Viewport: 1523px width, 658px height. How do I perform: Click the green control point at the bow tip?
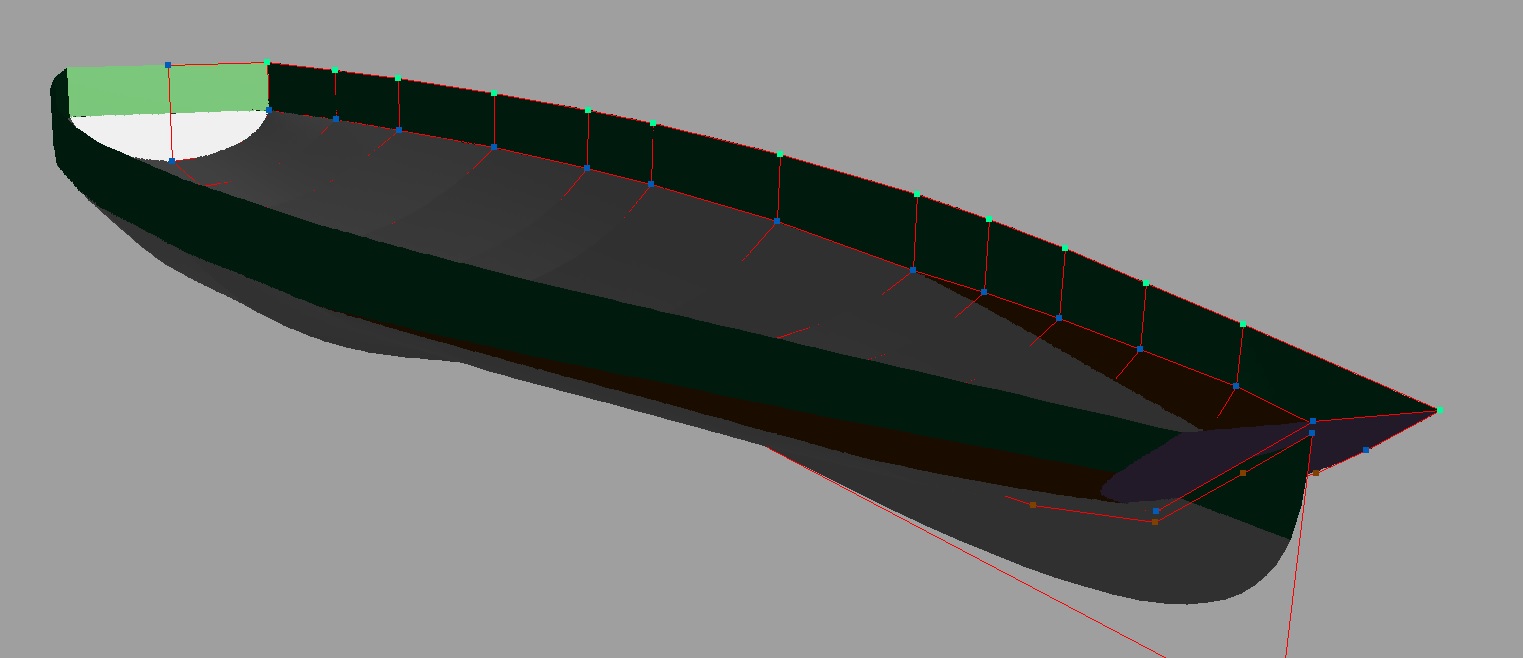(1440, 410)
